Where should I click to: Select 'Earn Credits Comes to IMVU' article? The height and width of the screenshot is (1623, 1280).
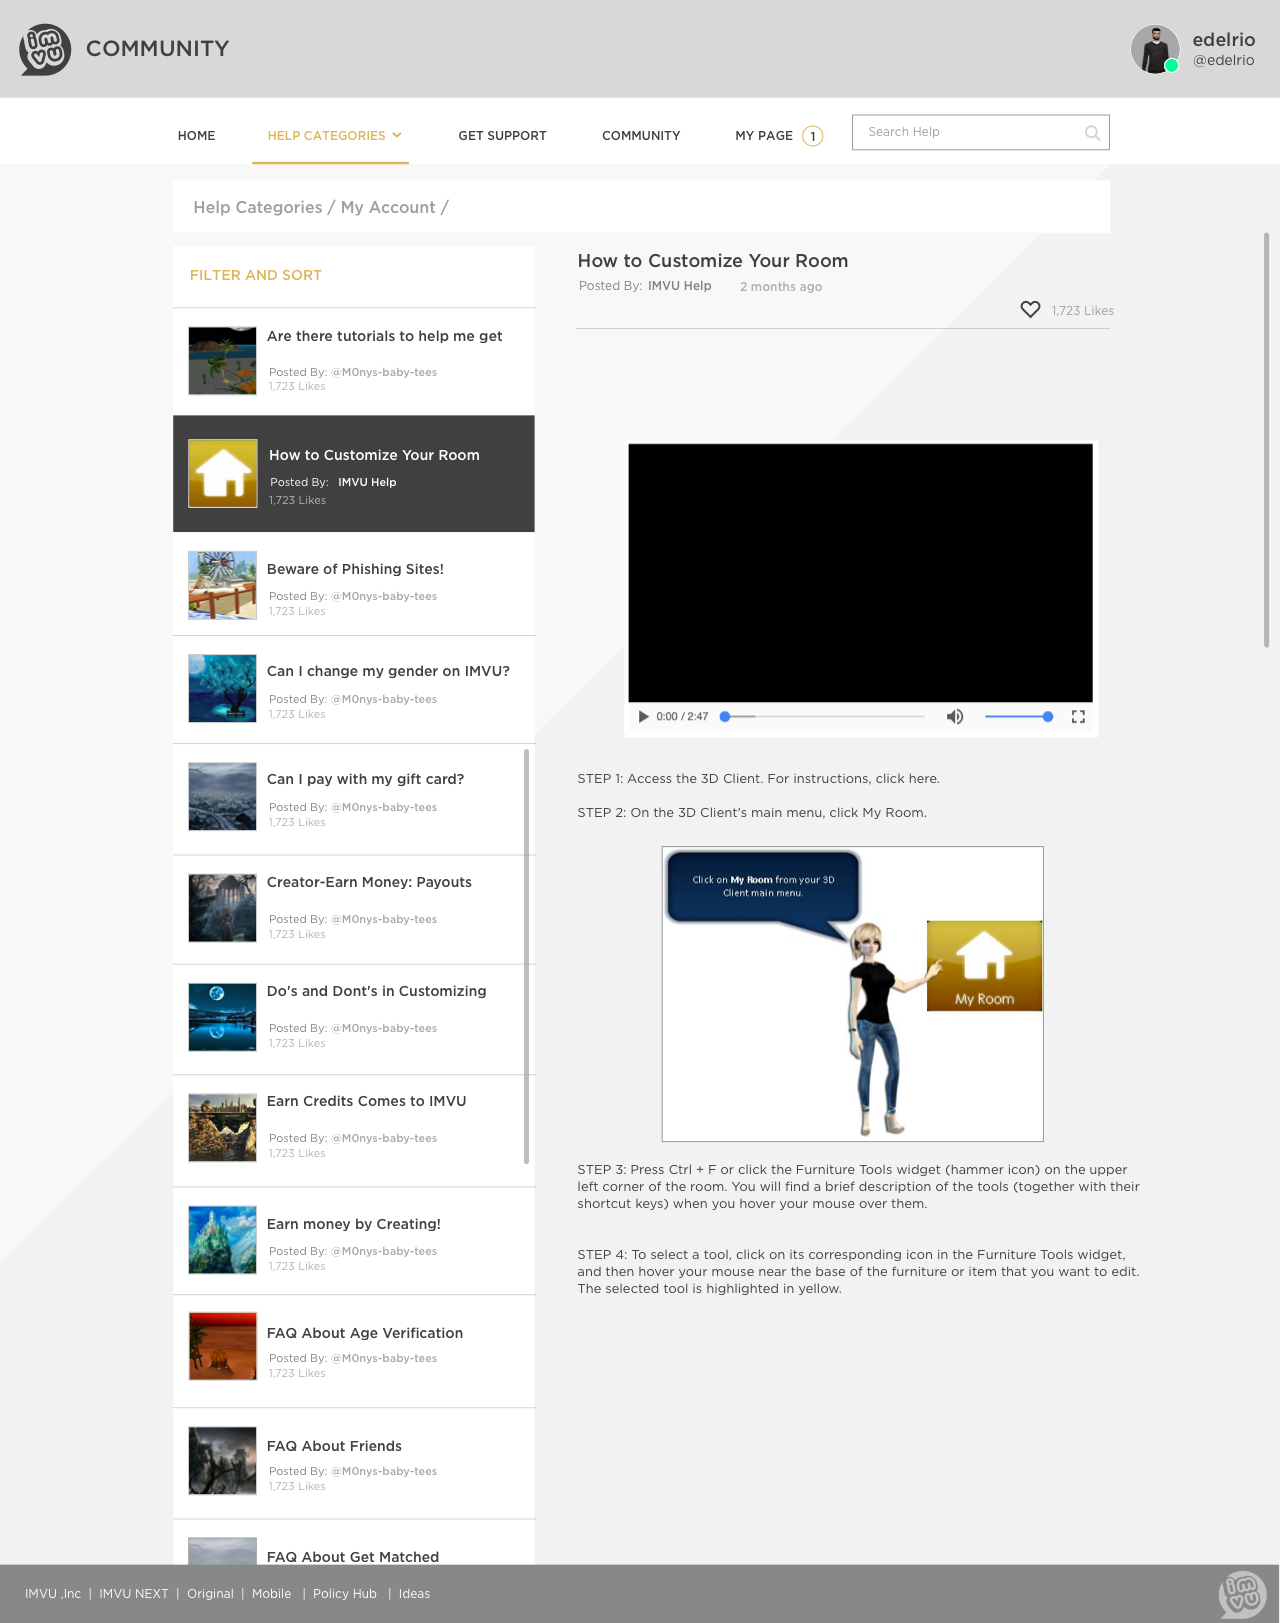[366, 1101]
